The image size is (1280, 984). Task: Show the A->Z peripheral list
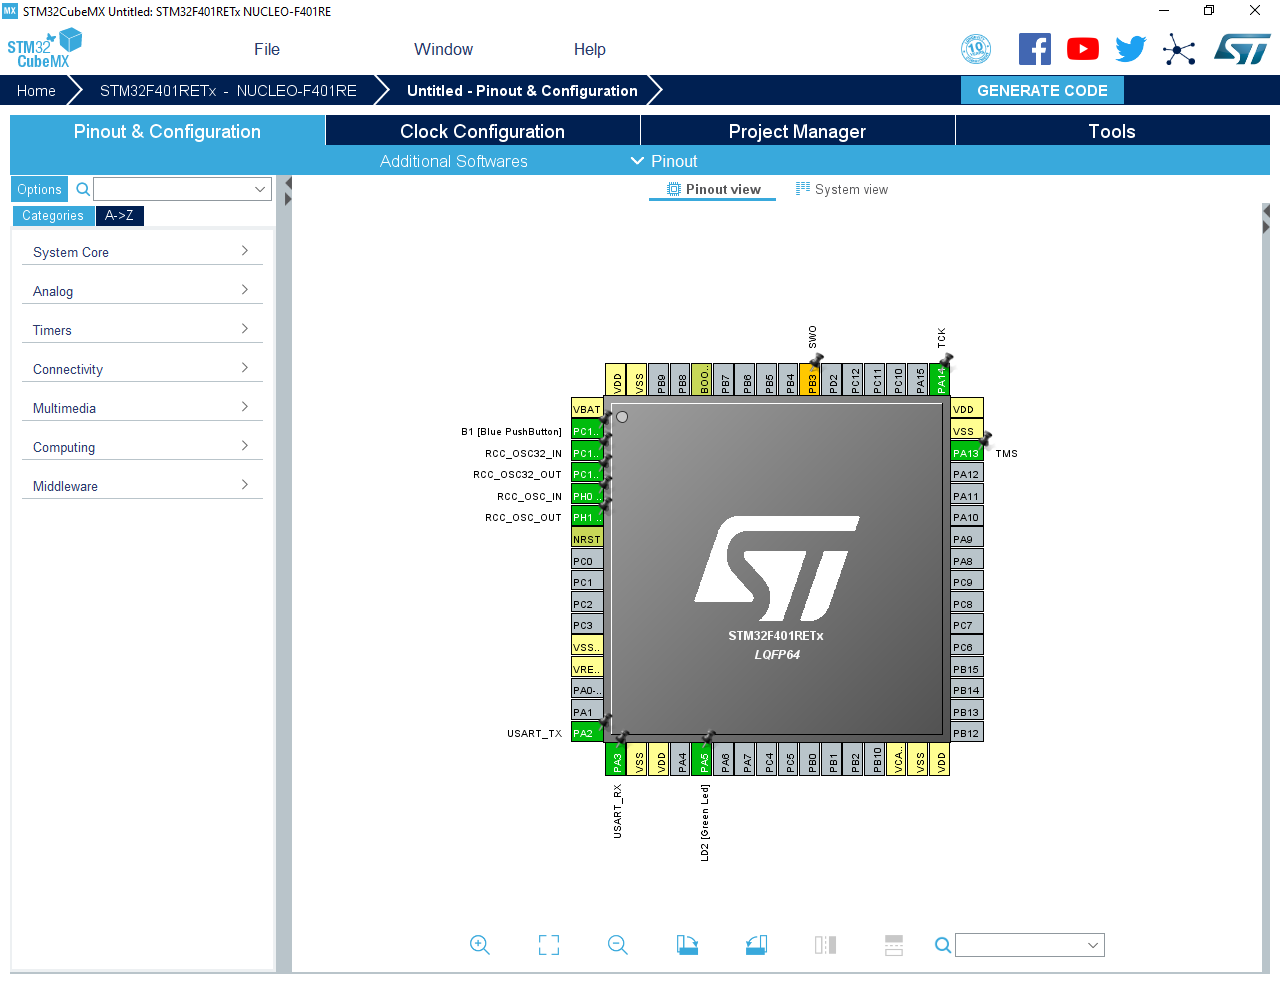pos(120,215)
